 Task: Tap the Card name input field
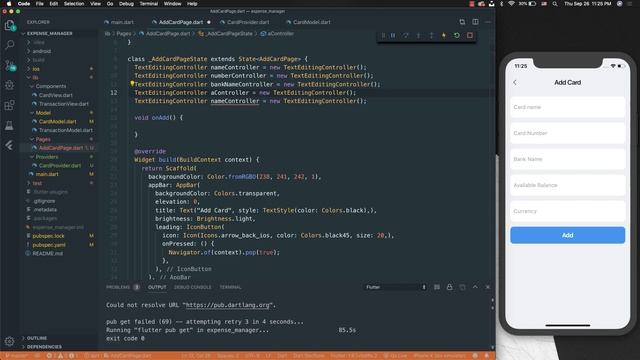coord(567,107)
